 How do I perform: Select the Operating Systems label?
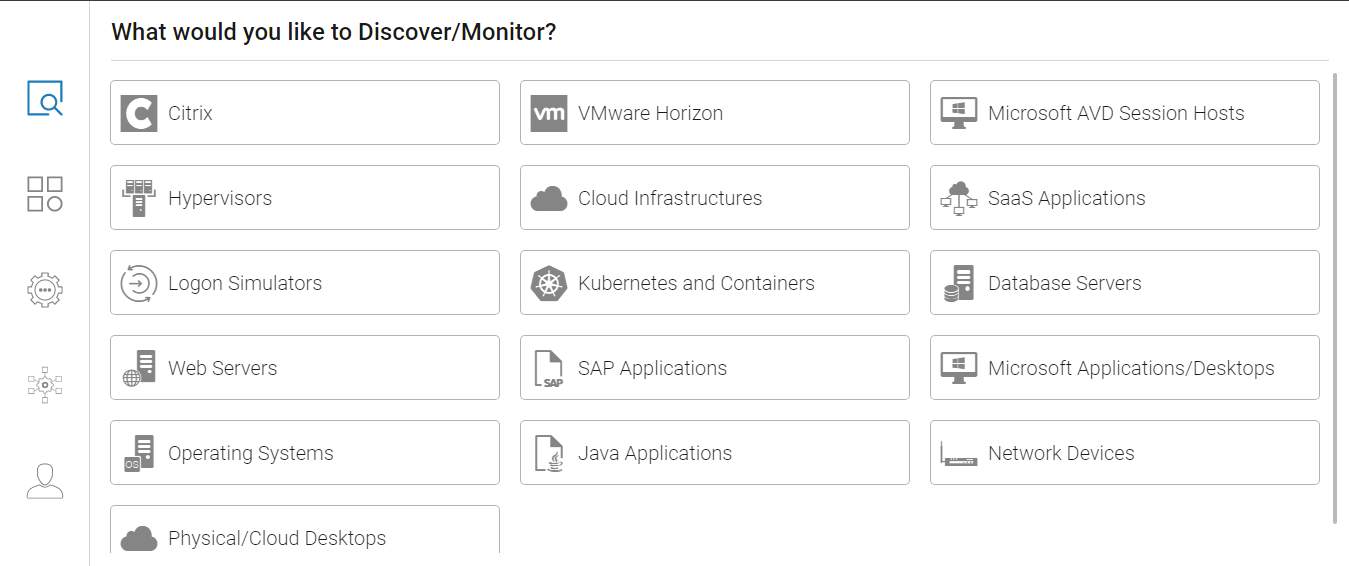(x=251, y=453)
